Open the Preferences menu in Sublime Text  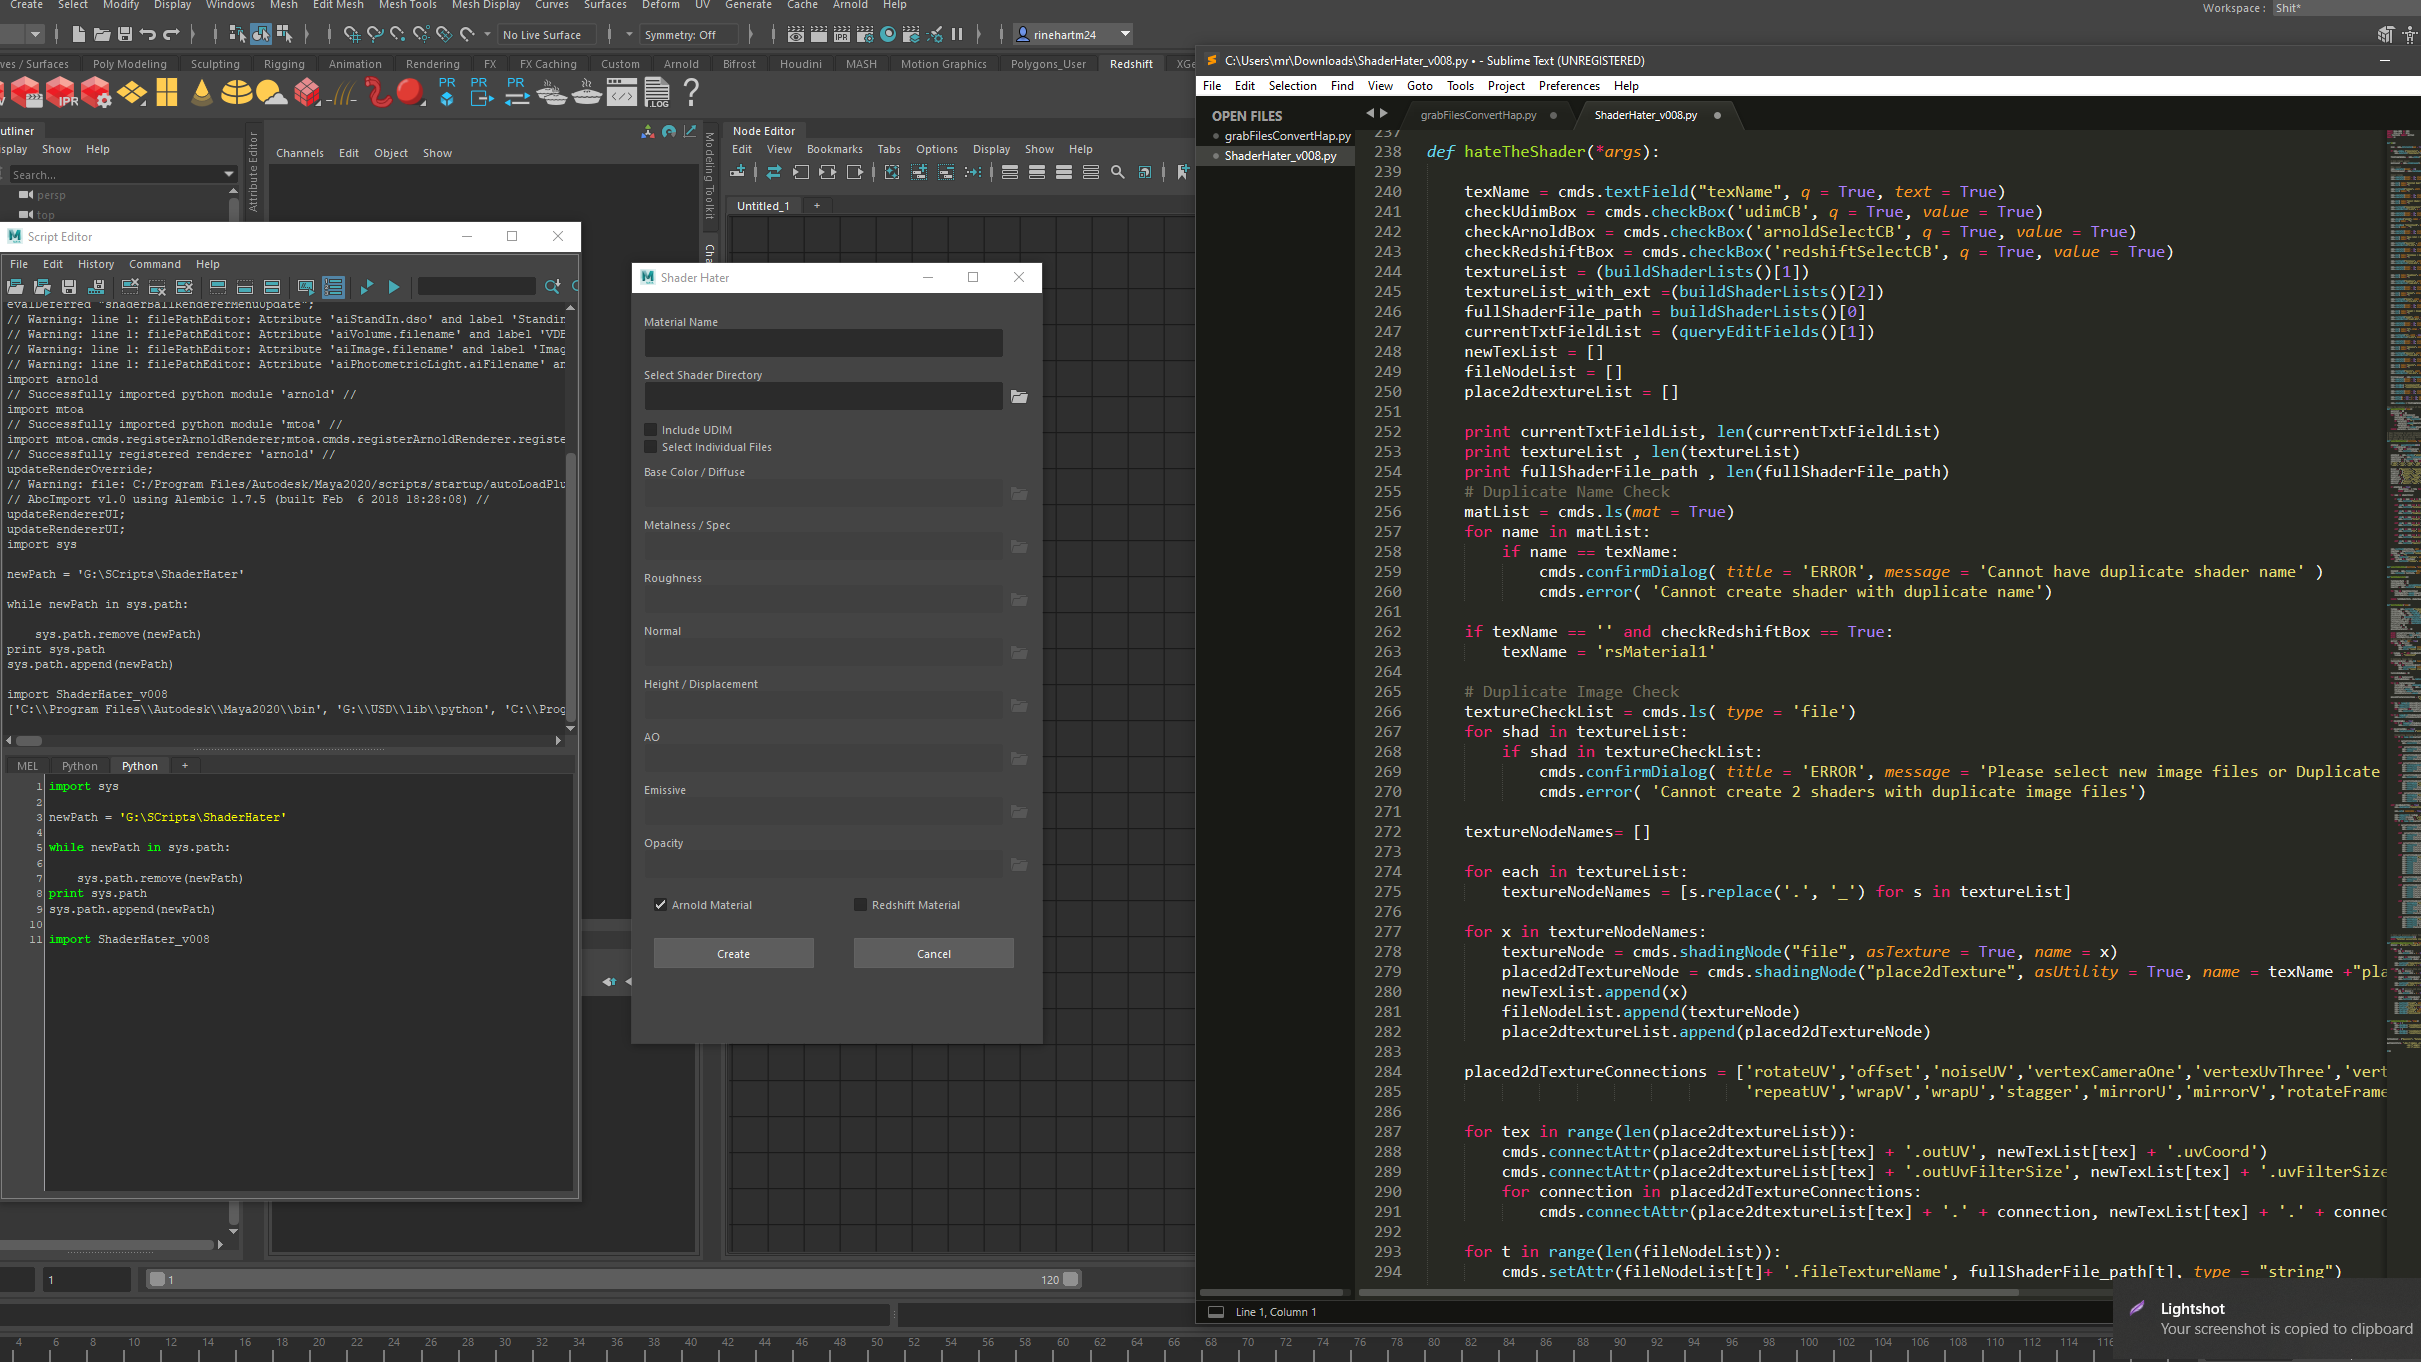[1568, 86]
